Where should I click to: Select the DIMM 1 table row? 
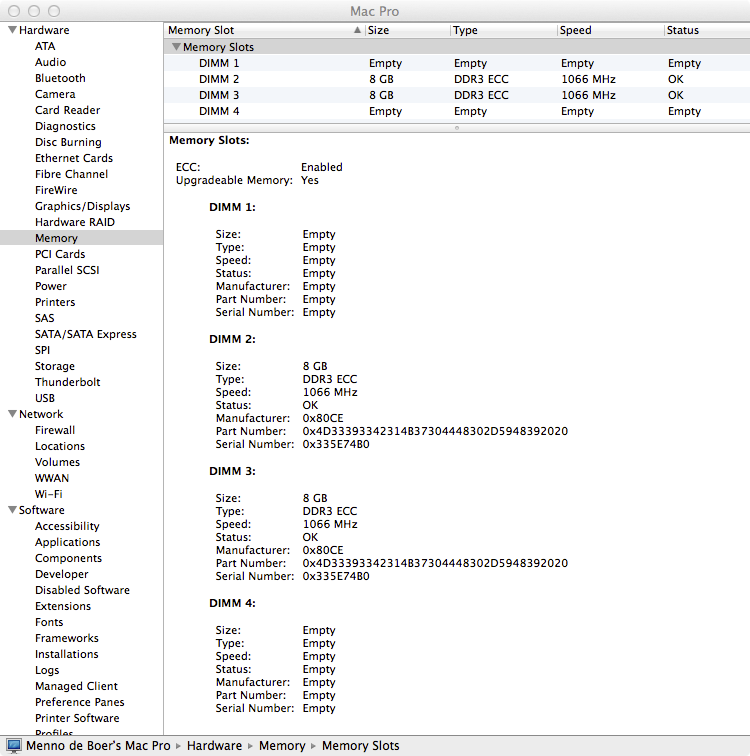click(457, 63)
